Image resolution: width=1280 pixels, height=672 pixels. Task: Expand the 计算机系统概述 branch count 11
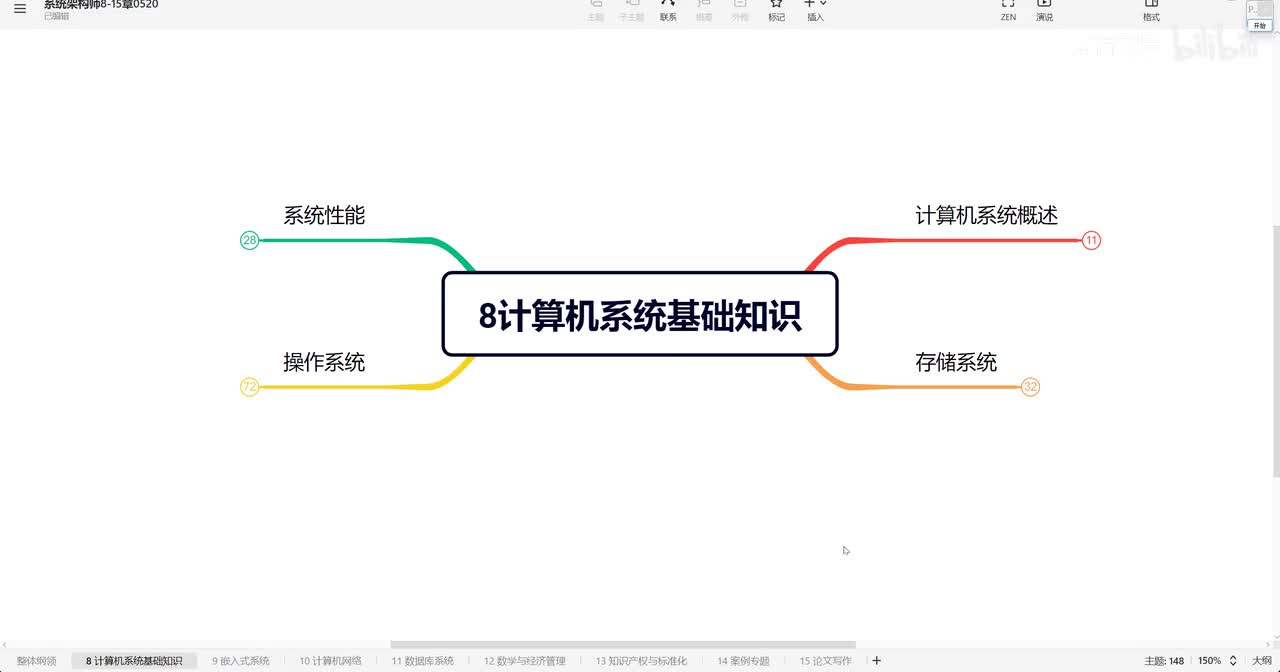[x=1091, y=240]
